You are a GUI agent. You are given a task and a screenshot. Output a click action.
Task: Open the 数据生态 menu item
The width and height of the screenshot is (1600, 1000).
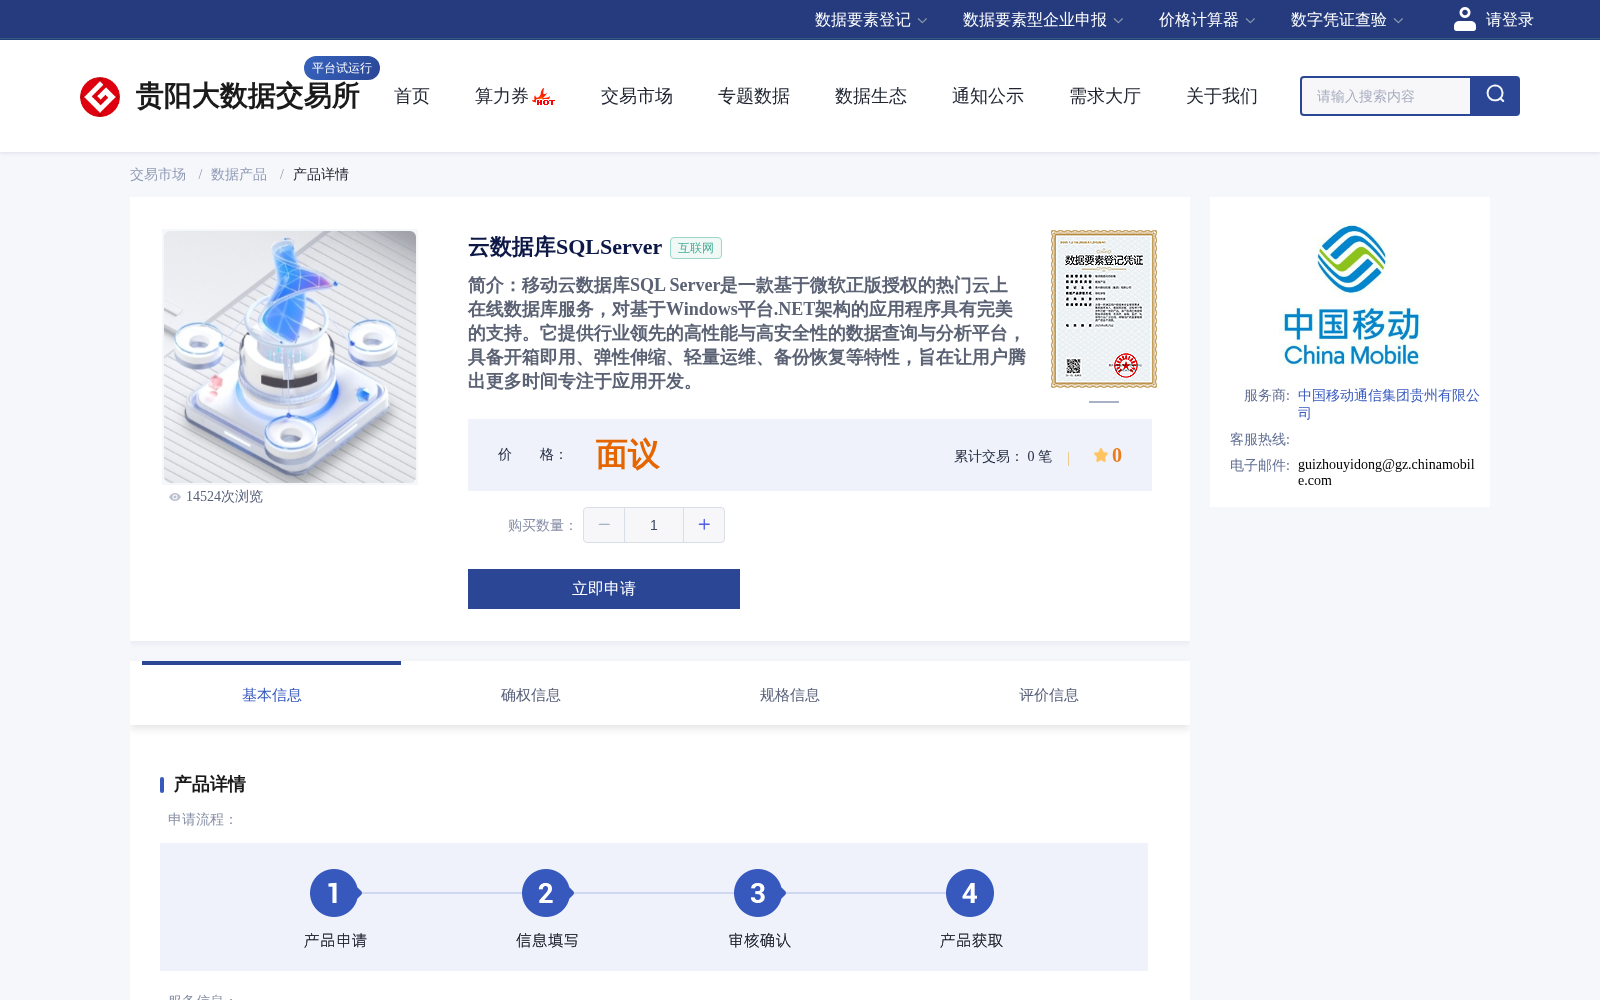pyautogui.click(x=871, y=96)
